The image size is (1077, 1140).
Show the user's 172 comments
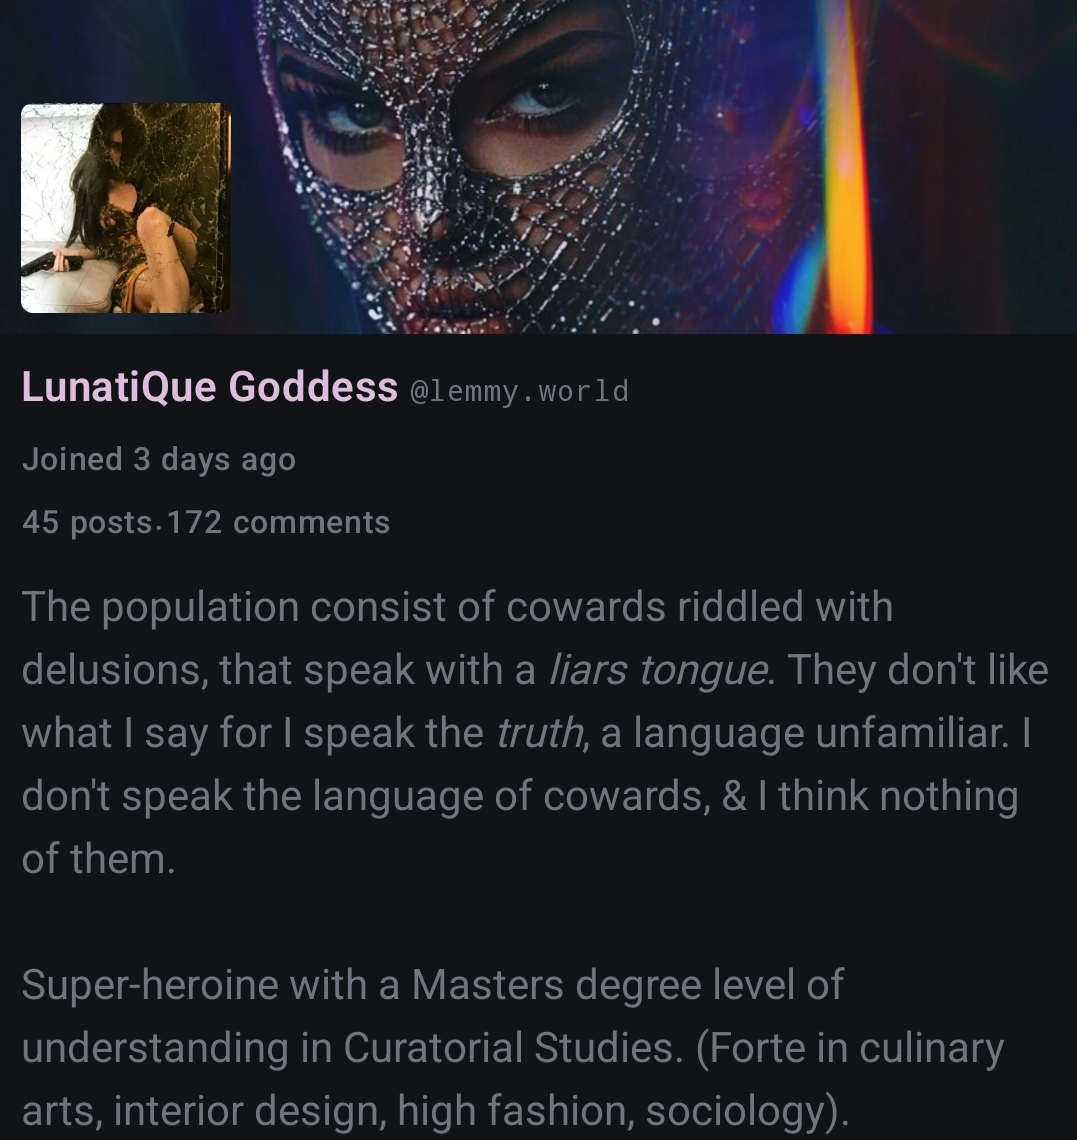pyautogui.click(x=279, y=523)
